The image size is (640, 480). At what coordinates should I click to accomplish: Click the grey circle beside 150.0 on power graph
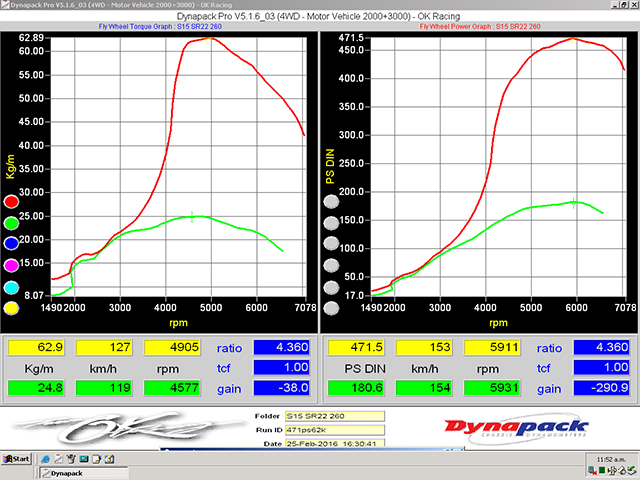331,223
